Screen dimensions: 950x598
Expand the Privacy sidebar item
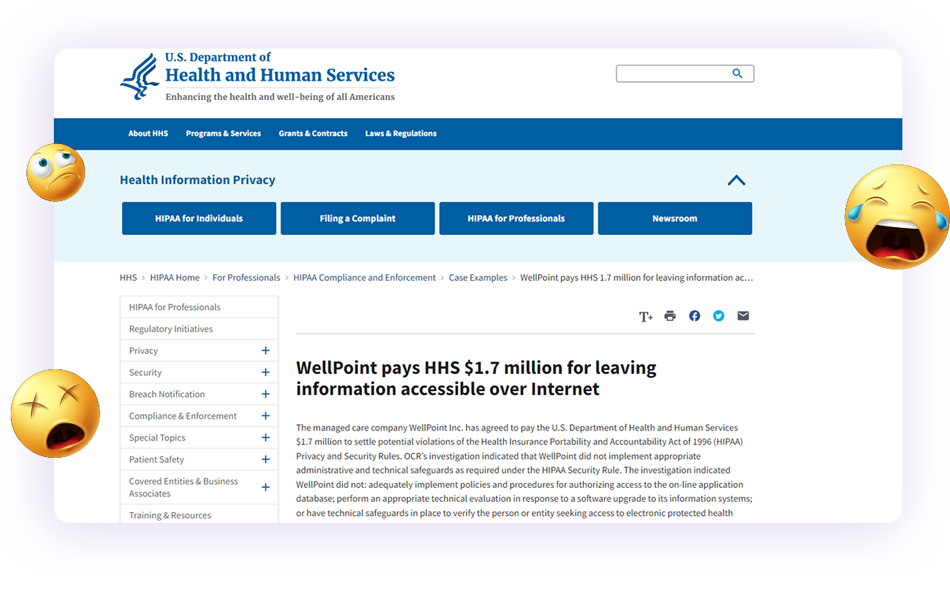265,350
